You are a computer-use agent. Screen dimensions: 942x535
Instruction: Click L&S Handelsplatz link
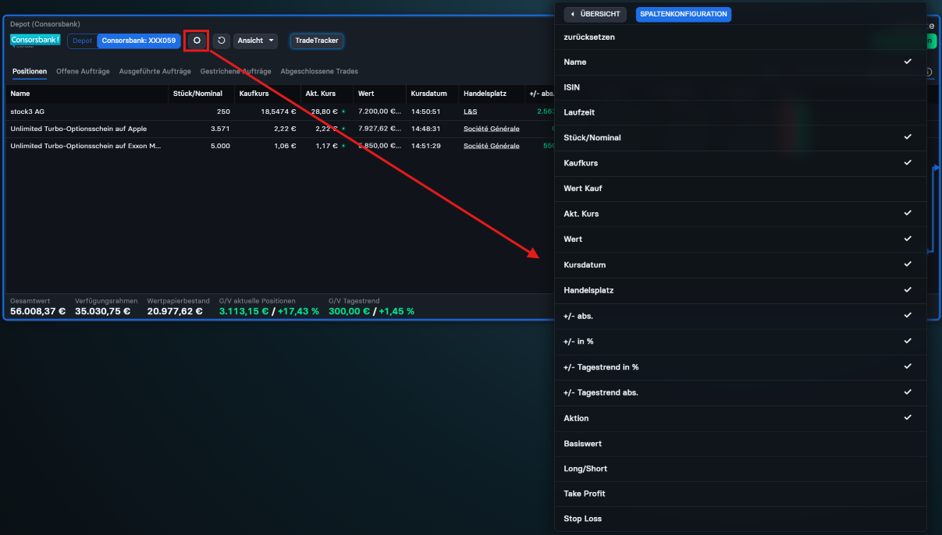pos(470,112)
